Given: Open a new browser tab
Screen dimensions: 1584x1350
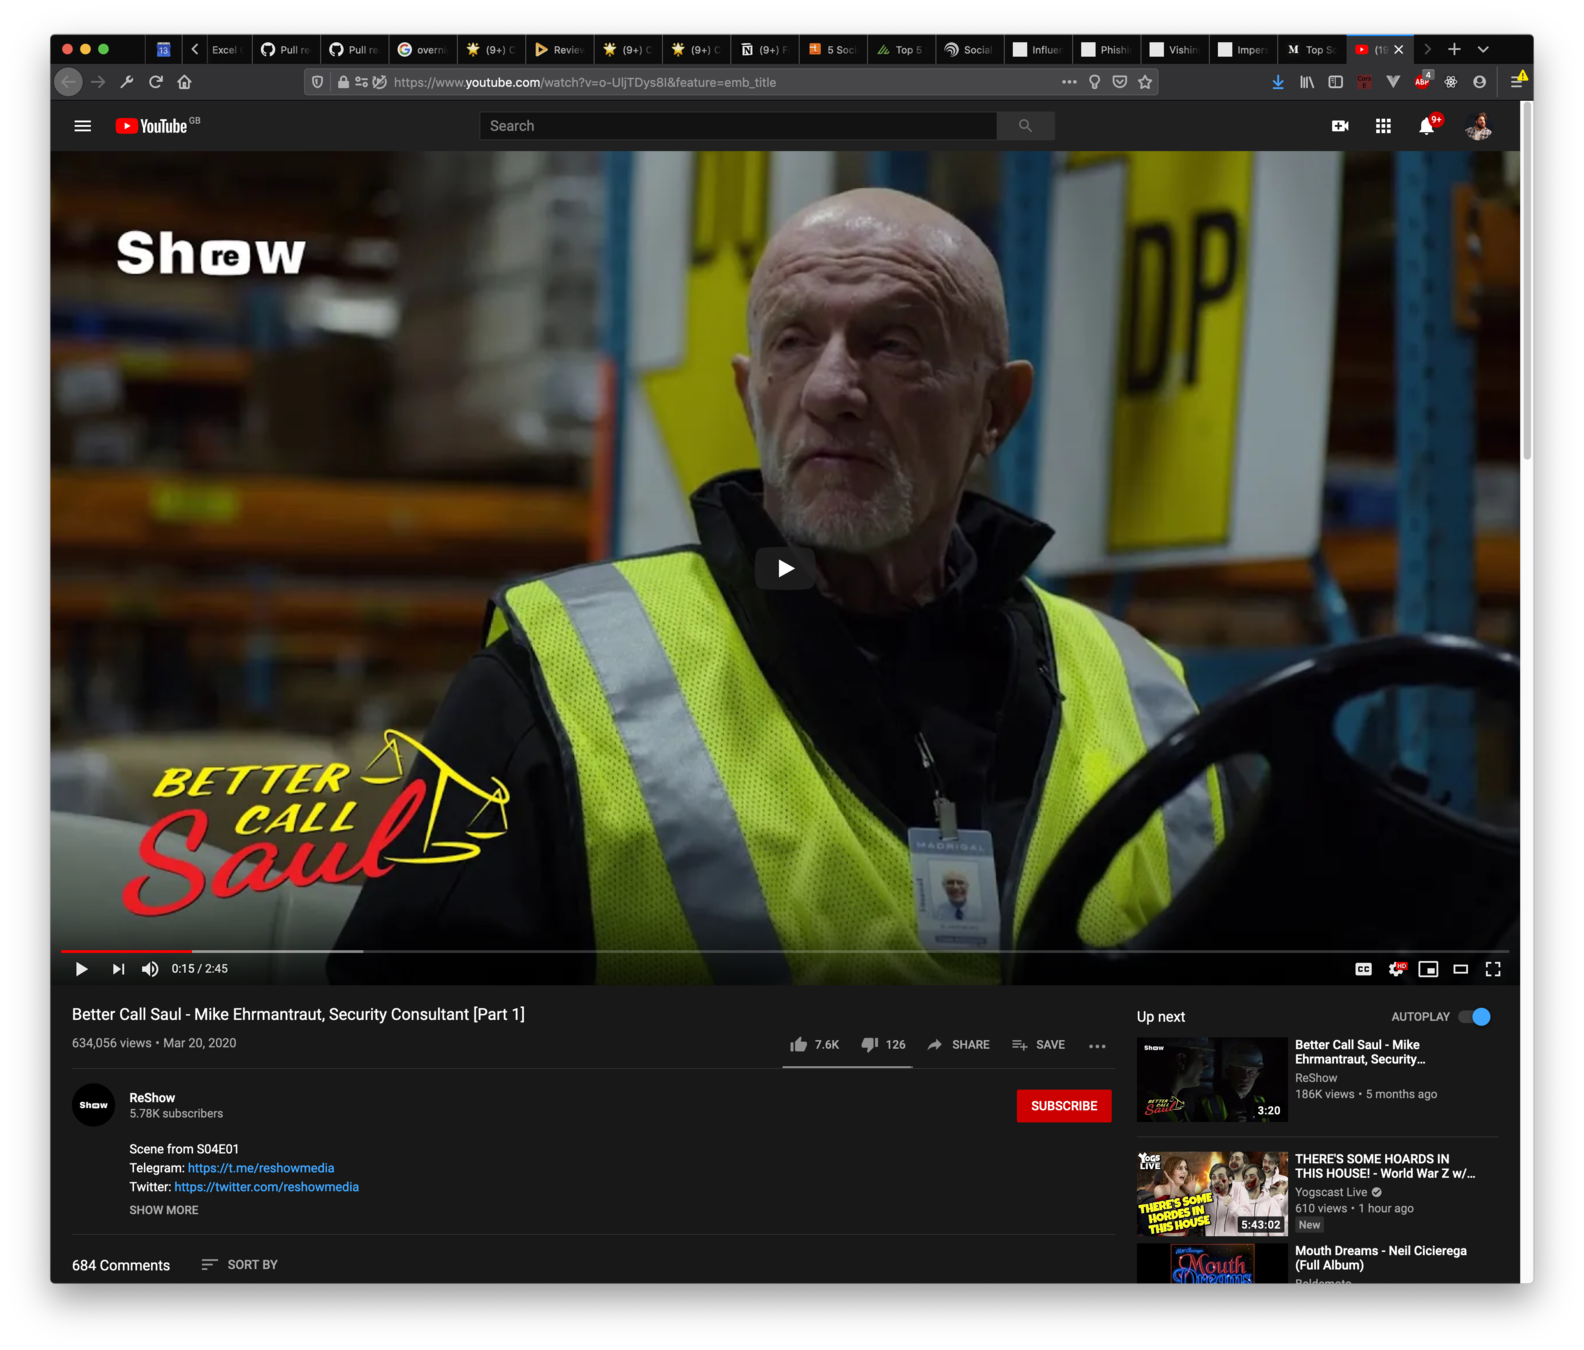Looking at the screenshot, I should (x=1454, y=49).
